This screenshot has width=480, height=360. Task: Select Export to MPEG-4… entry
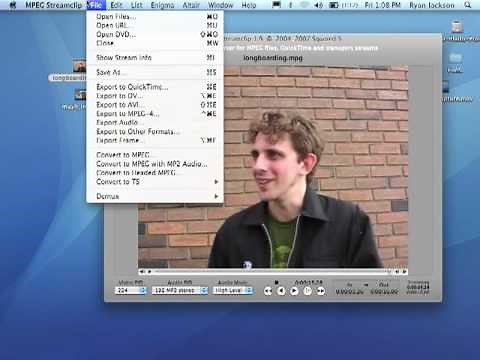155,114
